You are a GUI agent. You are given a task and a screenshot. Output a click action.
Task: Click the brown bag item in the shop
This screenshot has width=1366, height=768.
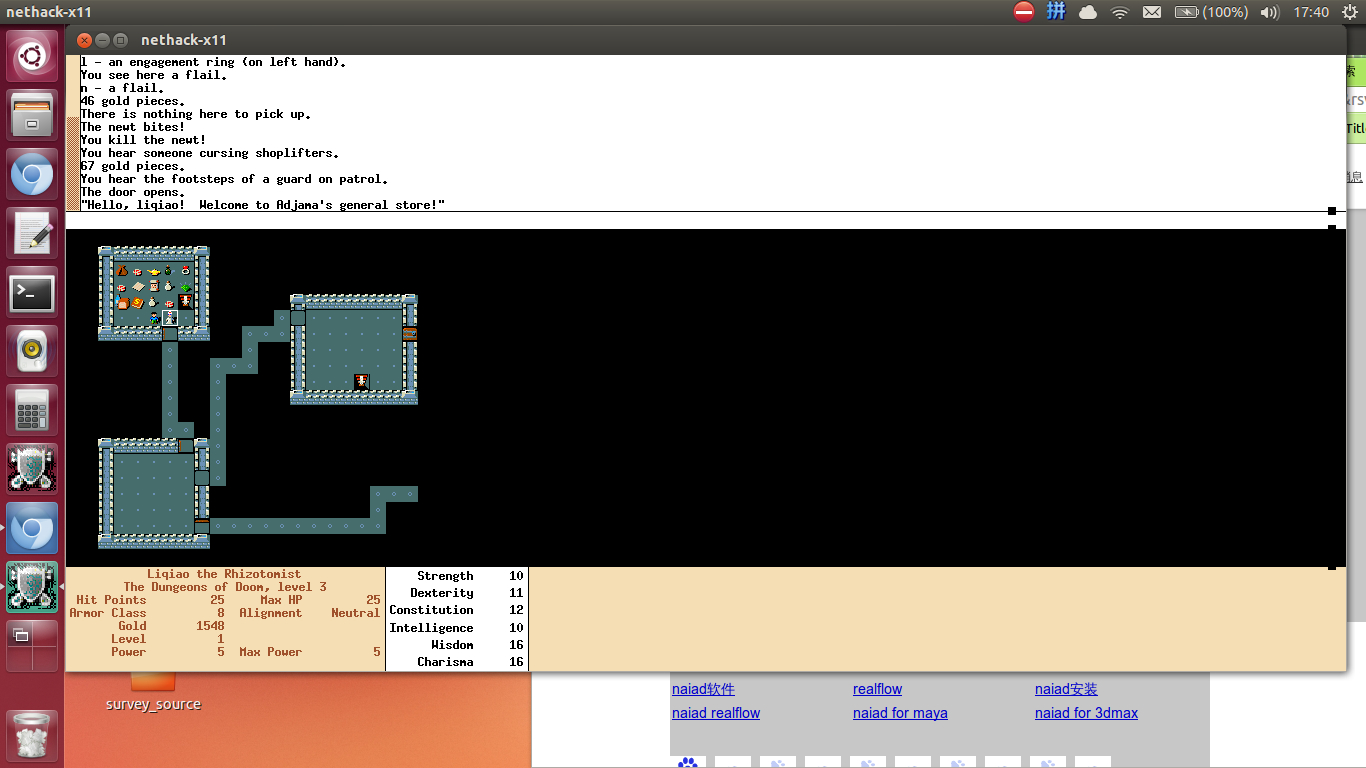[x=122, y=270]
